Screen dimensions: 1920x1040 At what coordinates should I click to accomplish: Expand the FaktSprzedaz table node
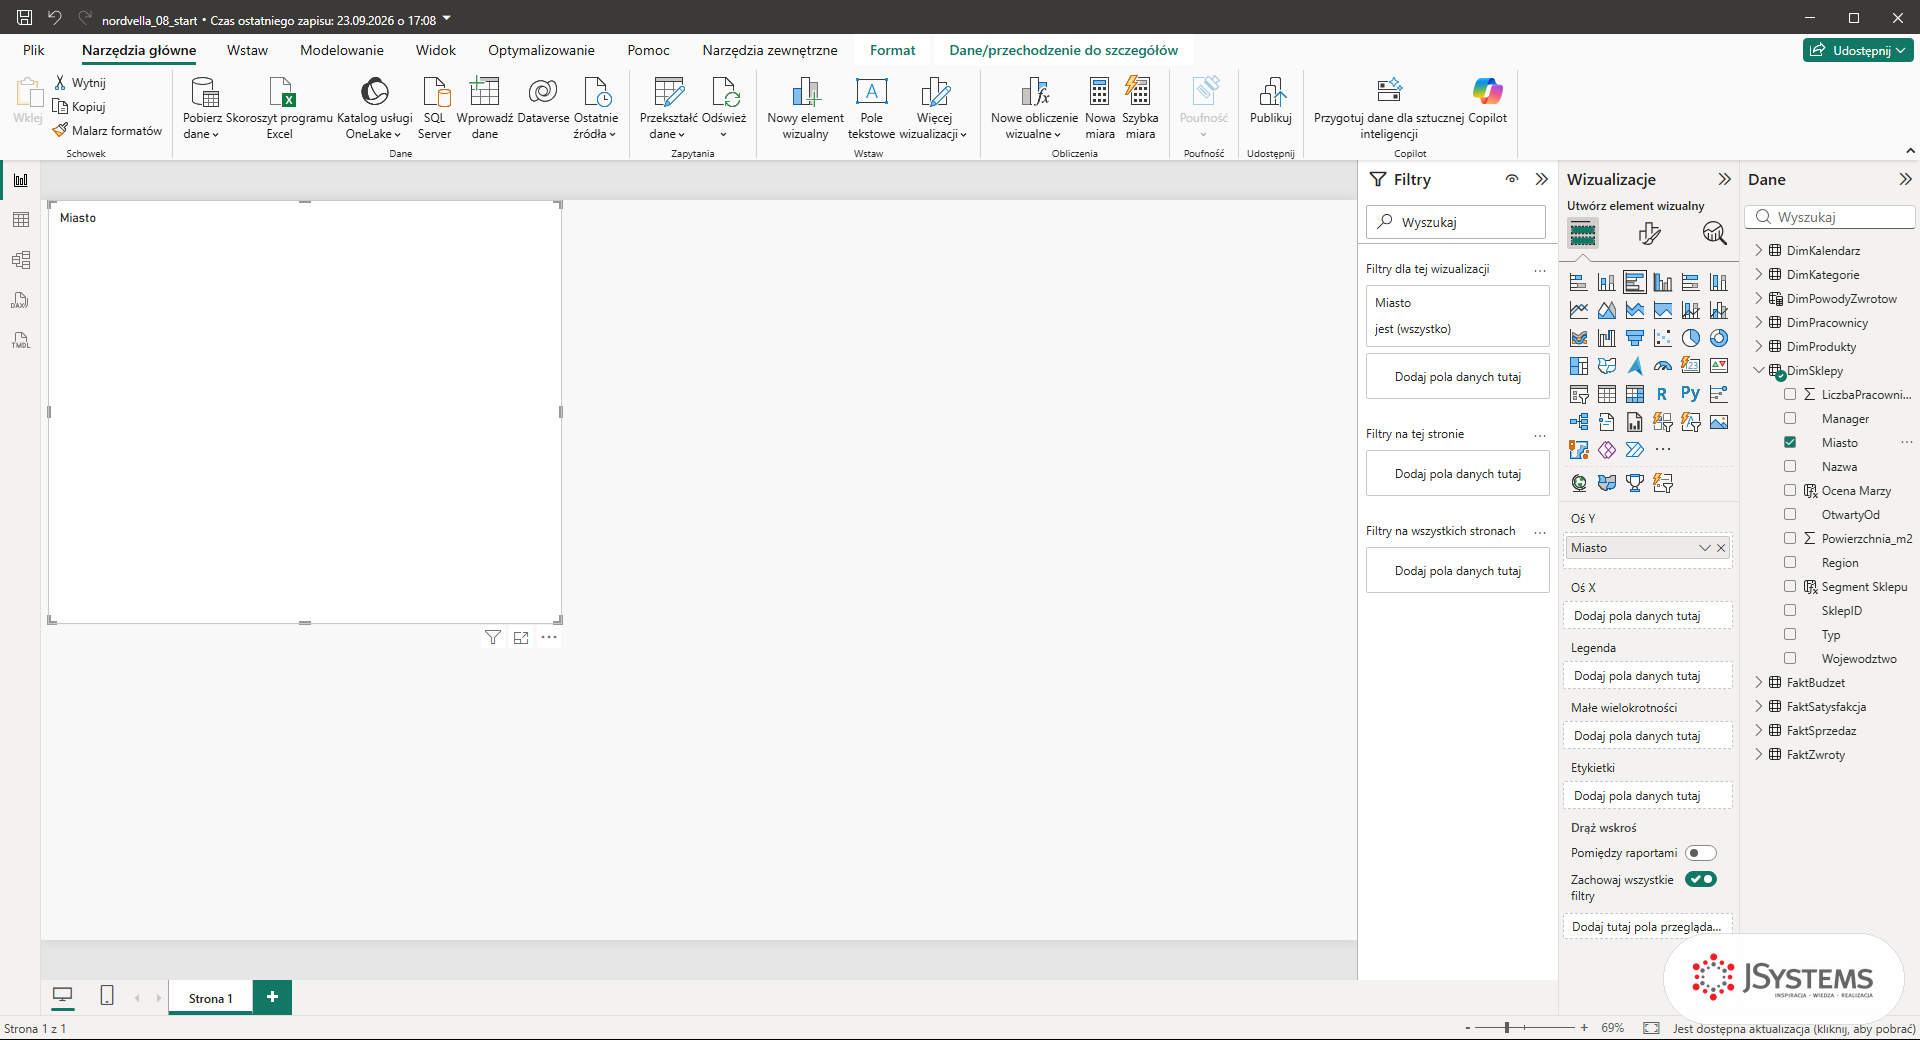click(1759, 730)
